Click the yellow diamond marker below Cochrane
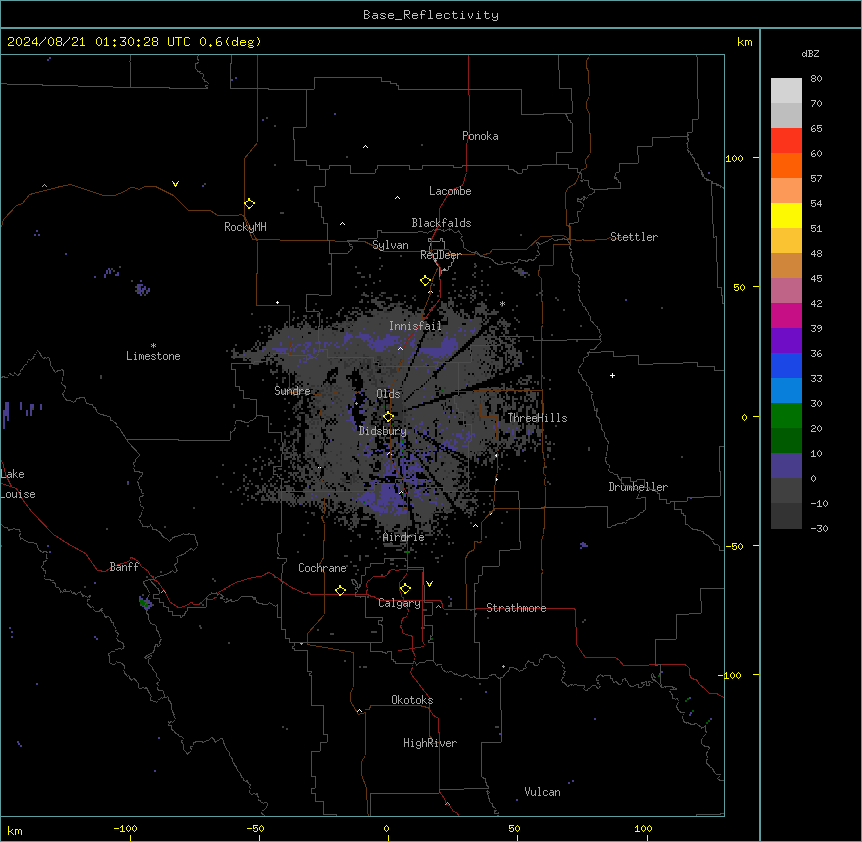Viewport: 862px width, 842px height. point(340,590)
